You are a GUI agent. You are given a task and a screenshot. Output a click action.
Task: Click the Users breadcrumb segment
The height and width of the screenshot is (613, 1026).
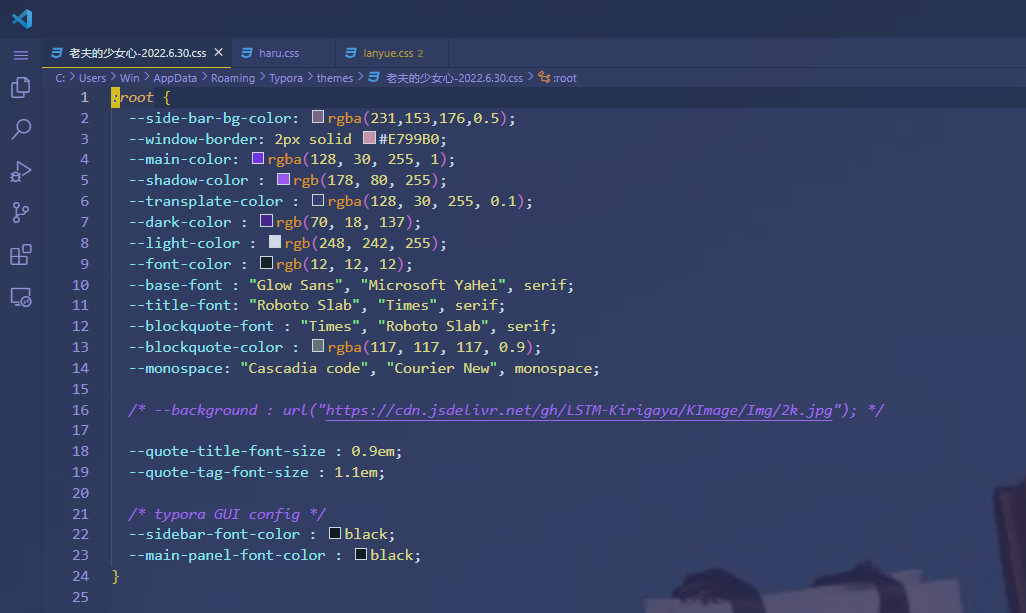[x=92, y=78]
